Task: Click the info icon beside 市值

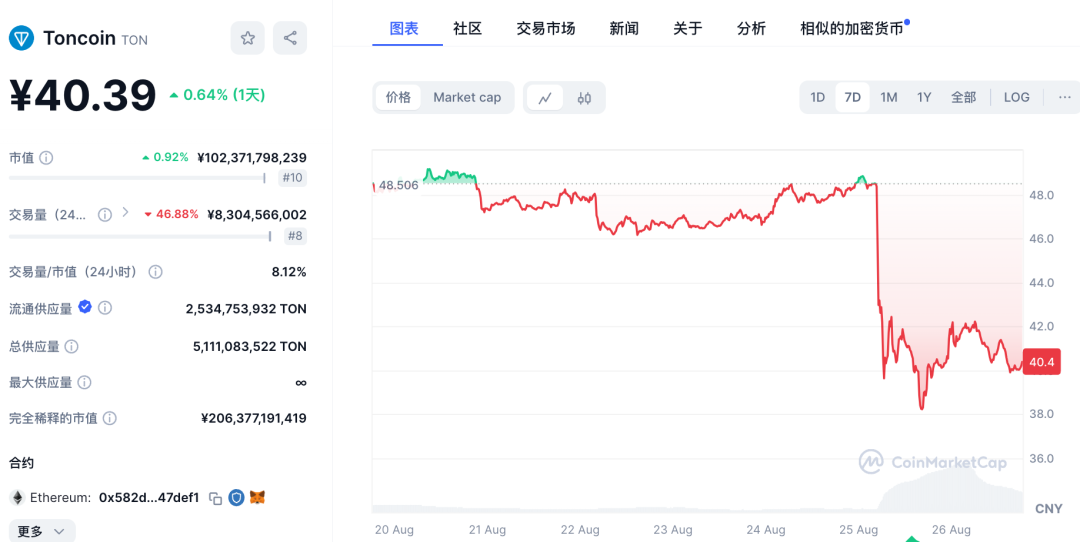Action: [46, 158]
